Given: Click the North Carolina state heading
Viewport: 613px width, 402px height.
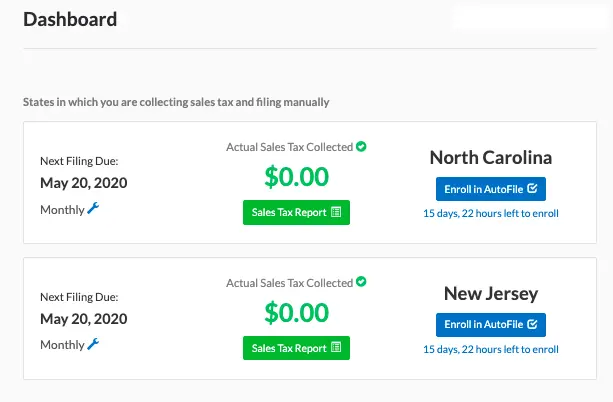Looking at the screenshot, I should pos(490,158).
